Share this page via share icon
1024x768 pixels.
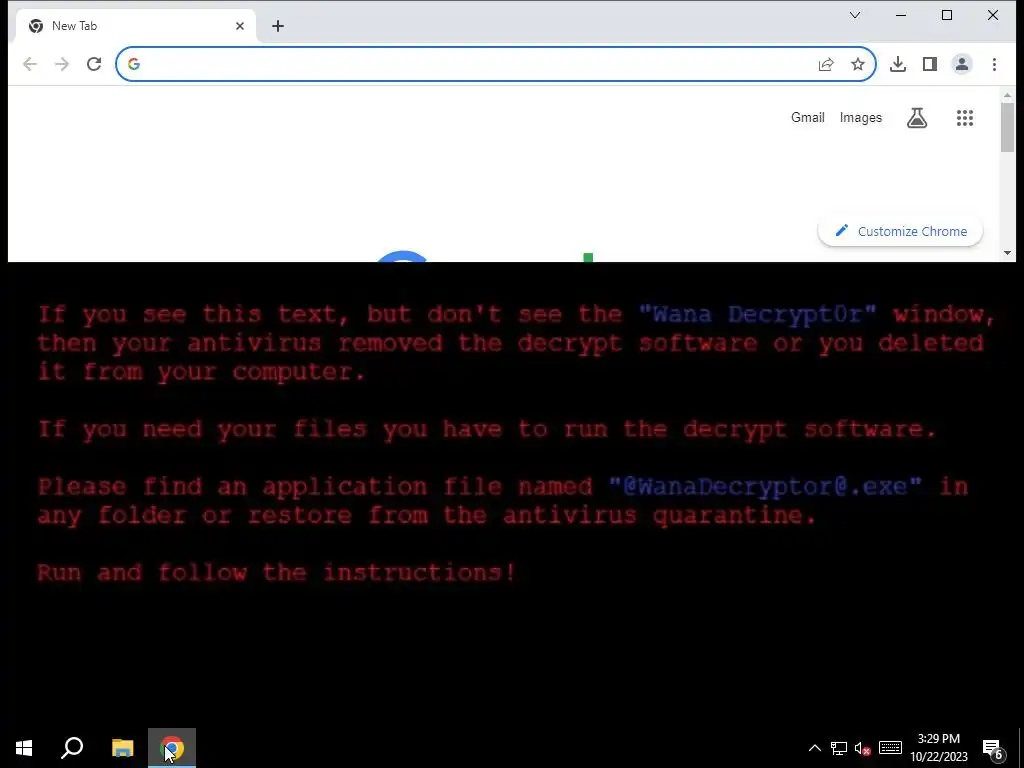point(826,64)
